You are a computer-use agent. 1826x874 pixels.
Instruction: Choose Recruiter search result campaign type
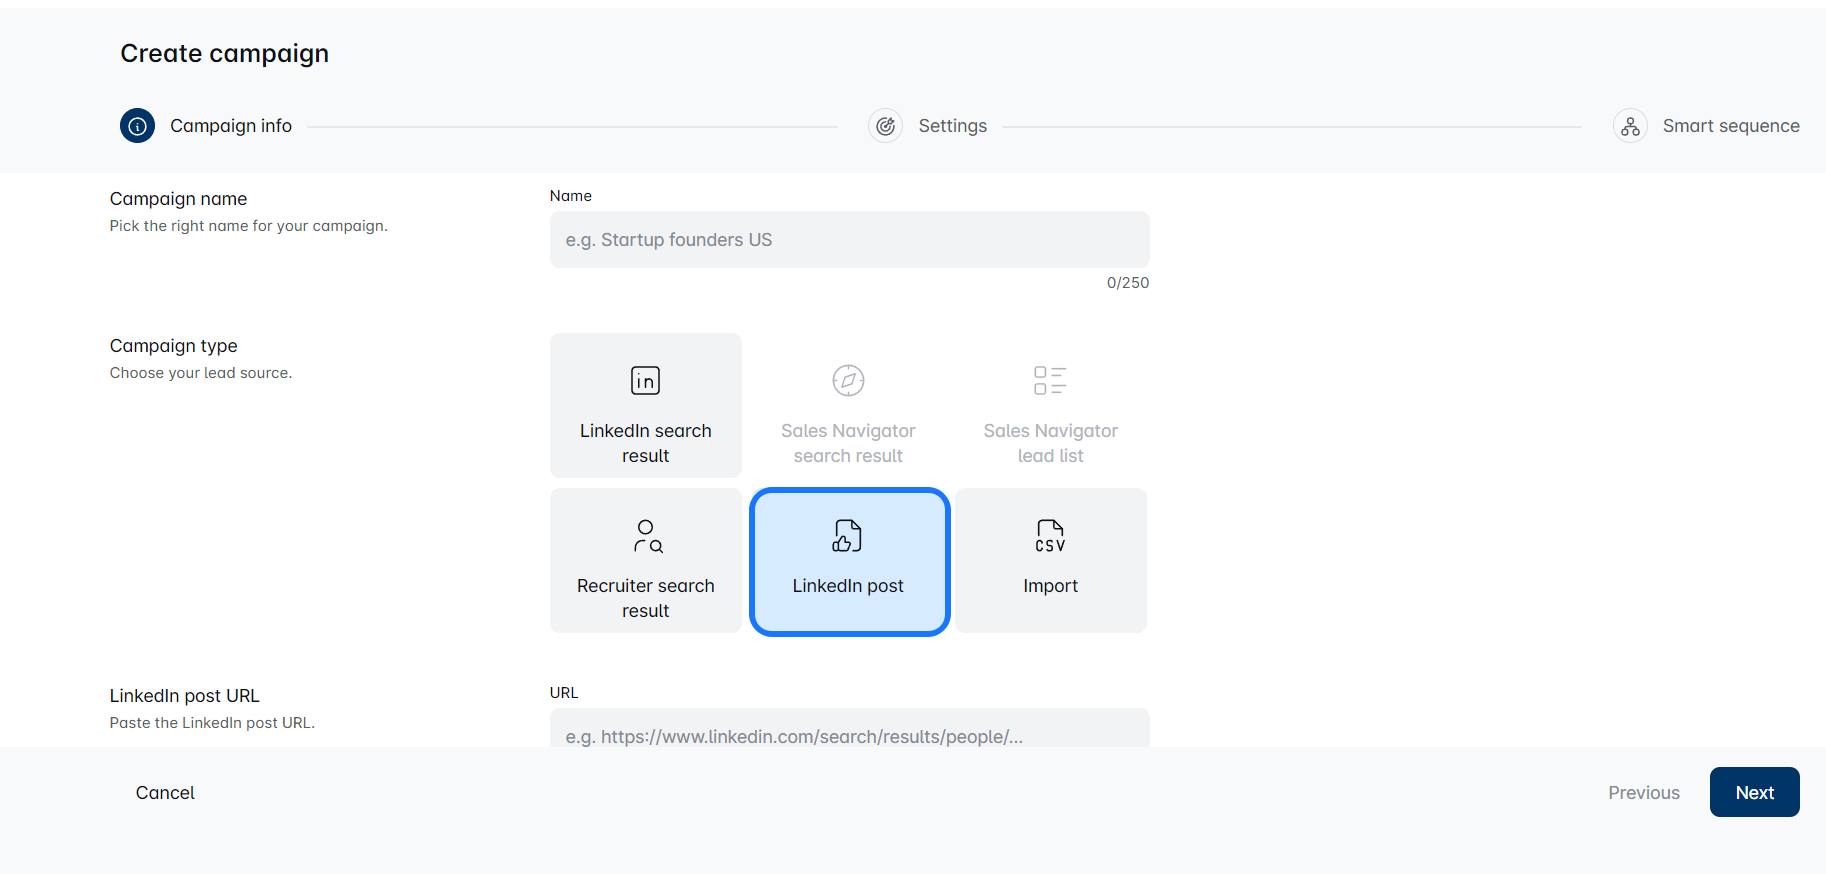coord(645,597)
